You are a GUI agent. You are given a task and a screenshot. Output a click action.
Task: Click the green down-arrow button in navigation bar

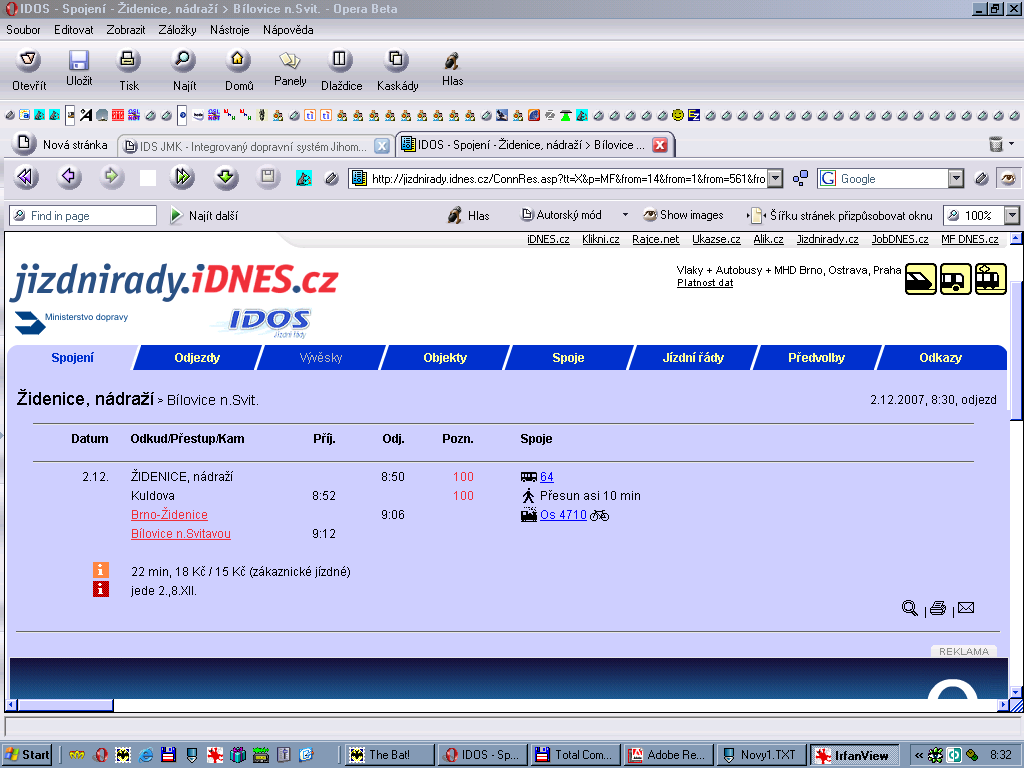[226, 177]
